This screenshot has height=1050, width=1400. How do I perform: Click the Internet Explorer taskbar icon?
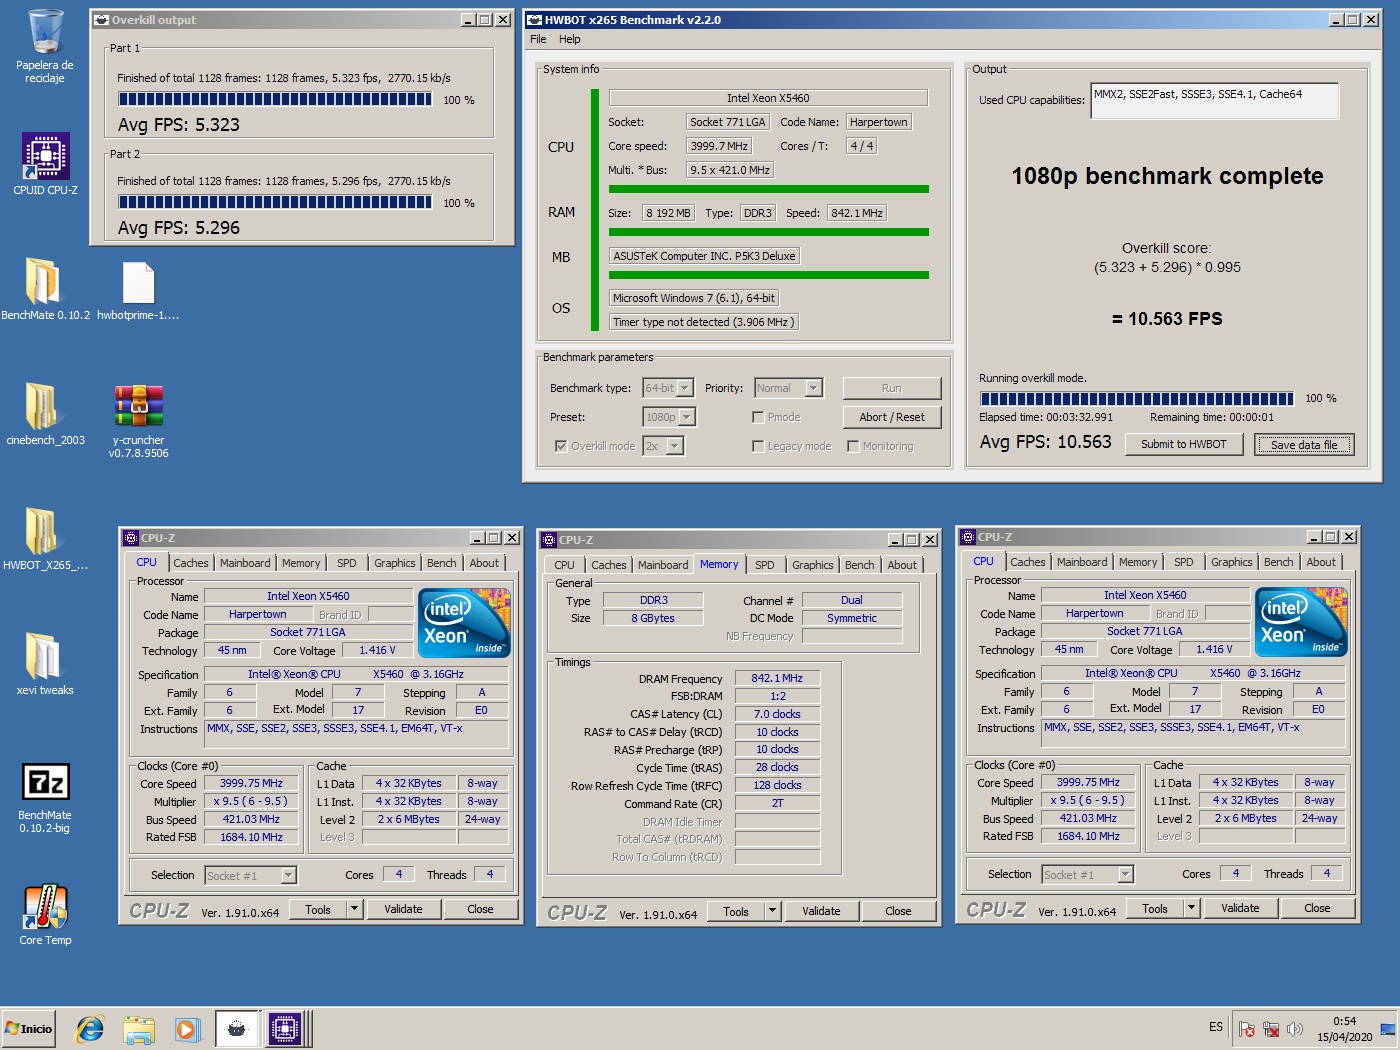[90, 1028]
